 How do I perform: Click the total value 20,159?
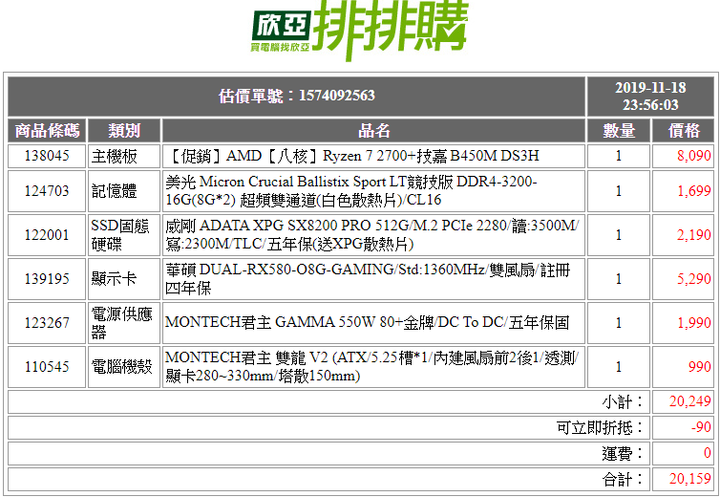point(683,479)
